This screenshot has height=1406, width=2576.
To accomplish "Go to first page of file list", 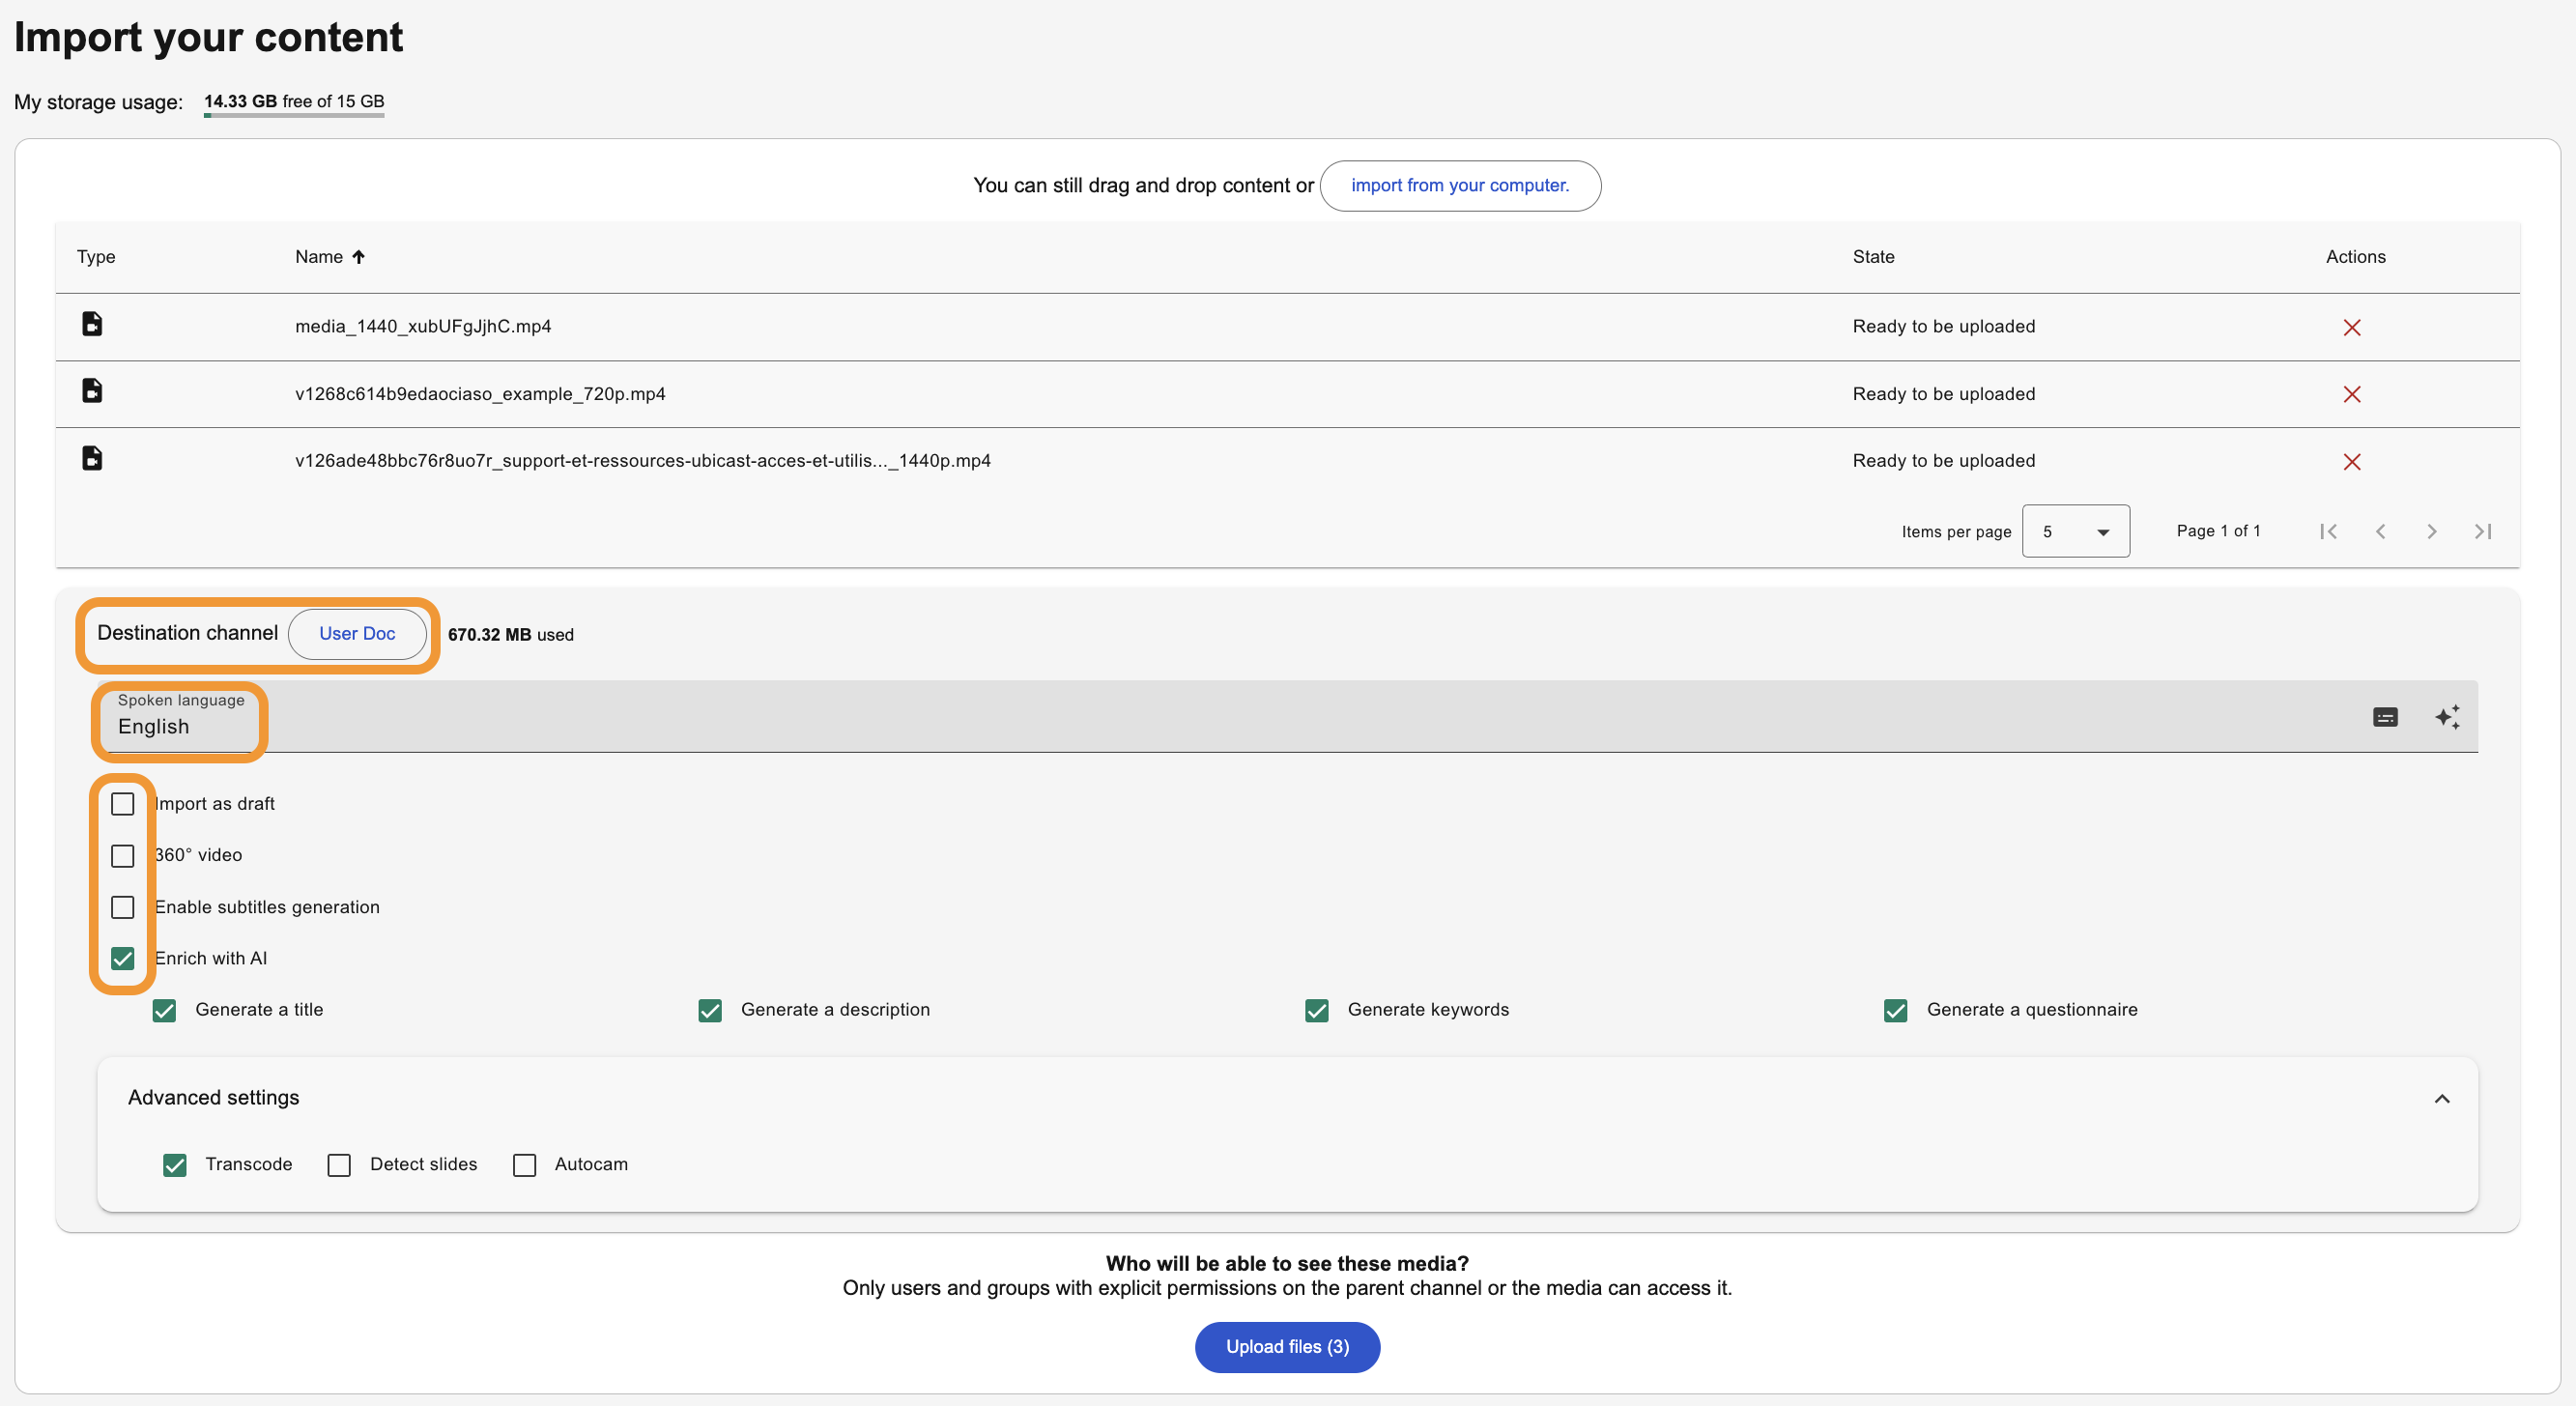I will click(x=2328, y=531).
